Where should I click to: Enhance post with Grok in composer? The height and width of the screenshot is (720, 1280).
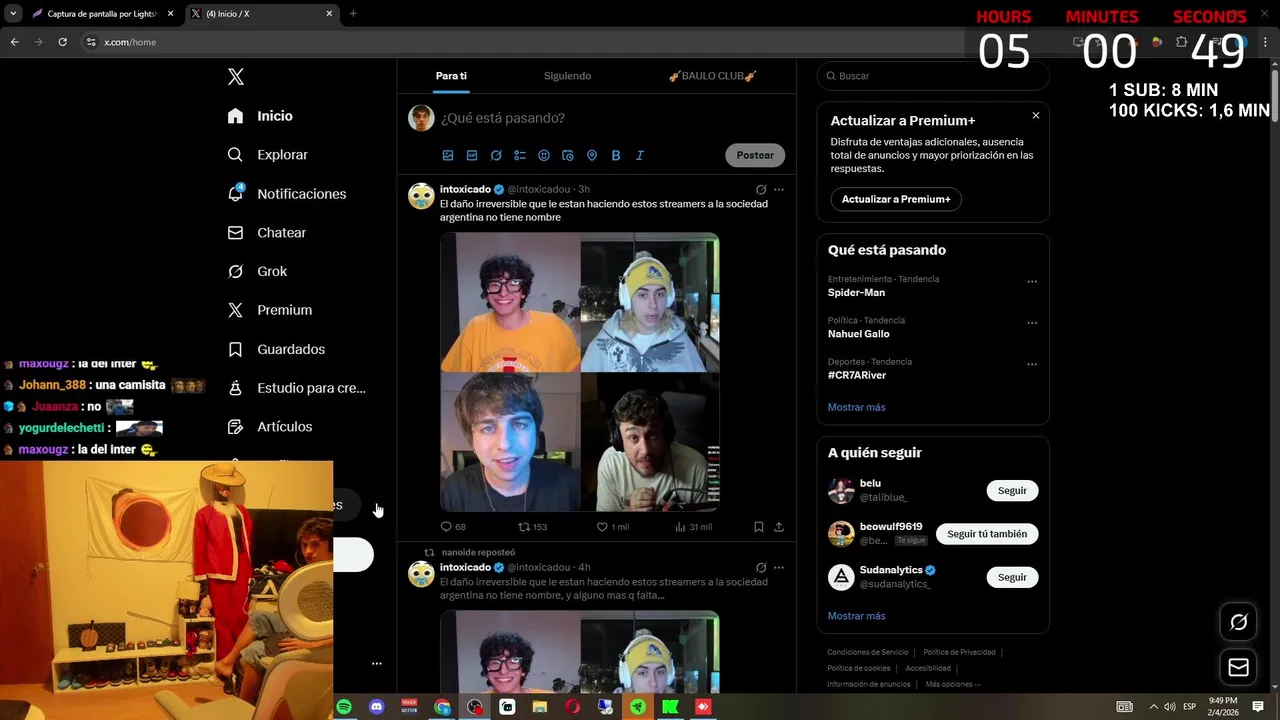point(496,155)
